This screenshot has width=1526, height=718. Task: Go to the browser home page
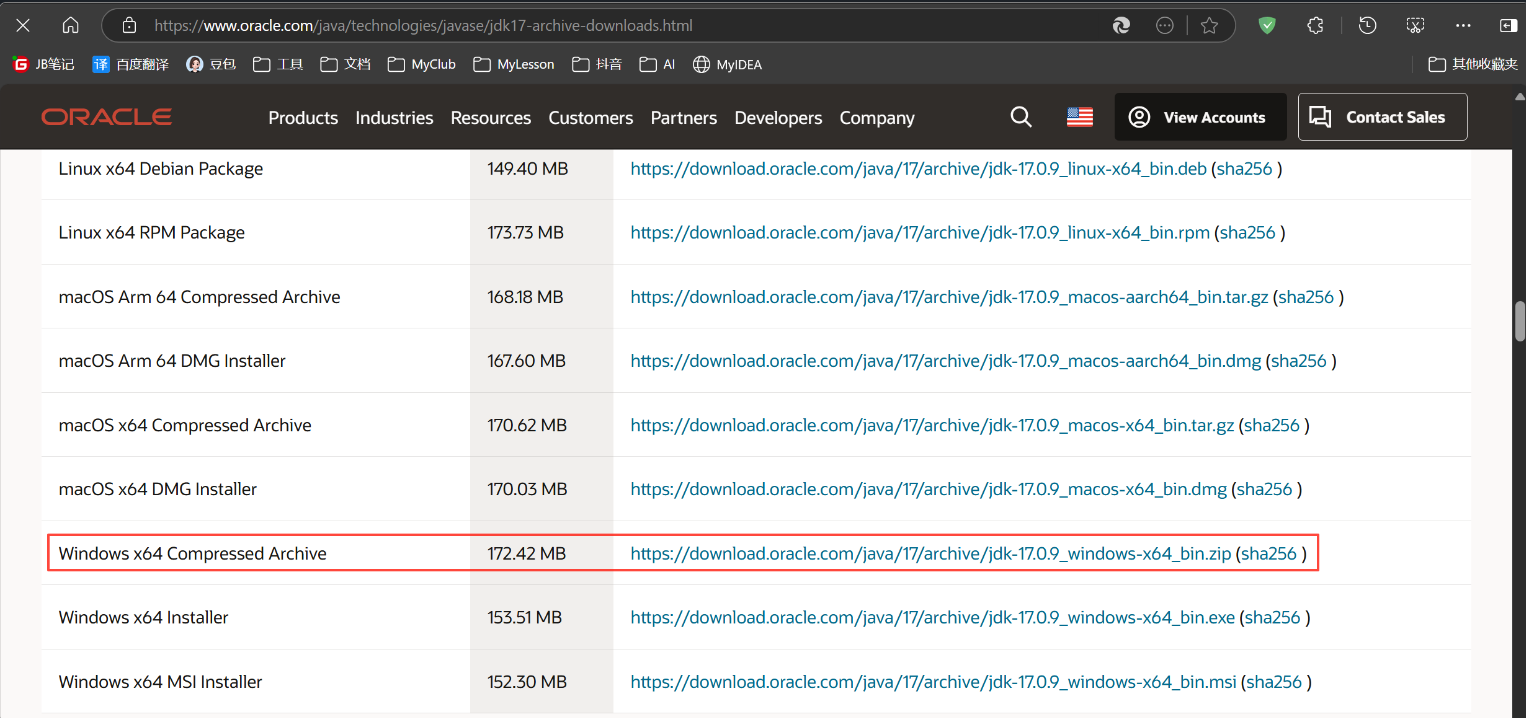click(70, 25)
